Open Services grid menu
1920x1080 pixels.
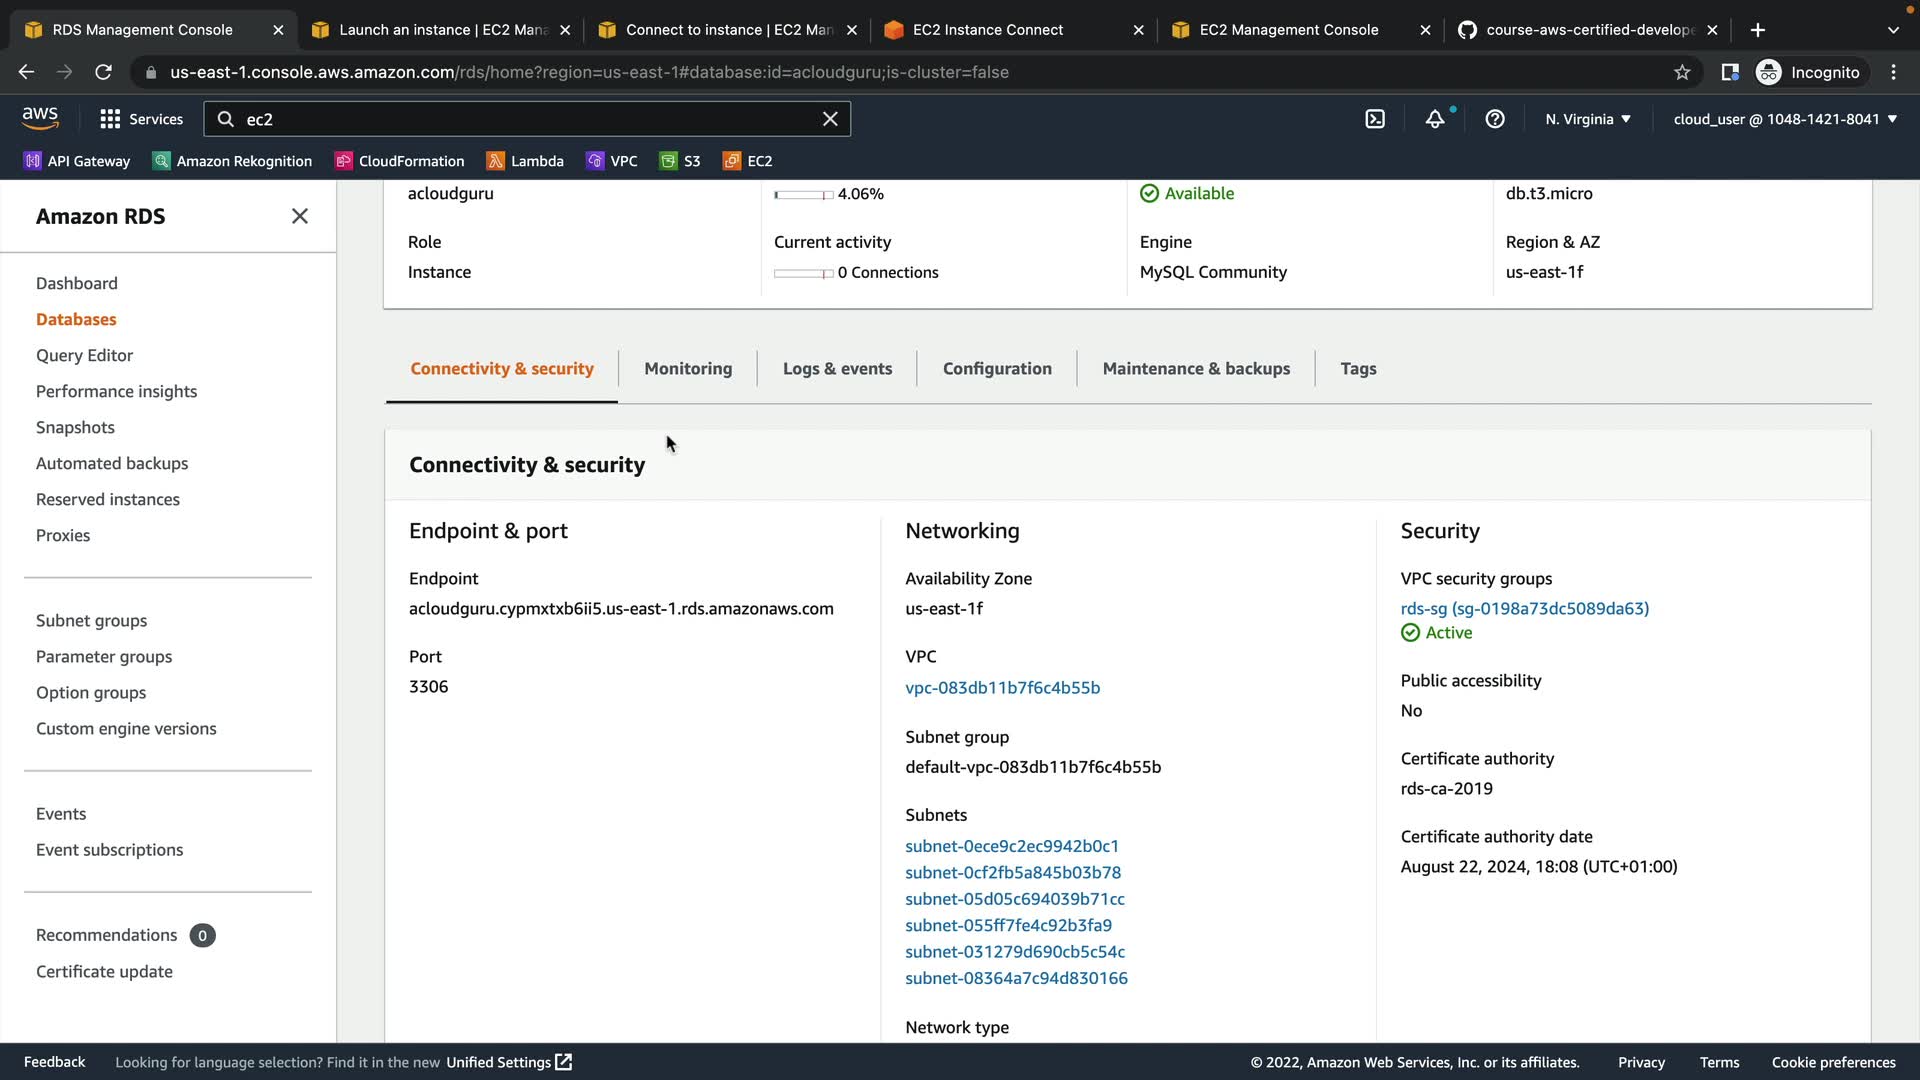[141, 119]
